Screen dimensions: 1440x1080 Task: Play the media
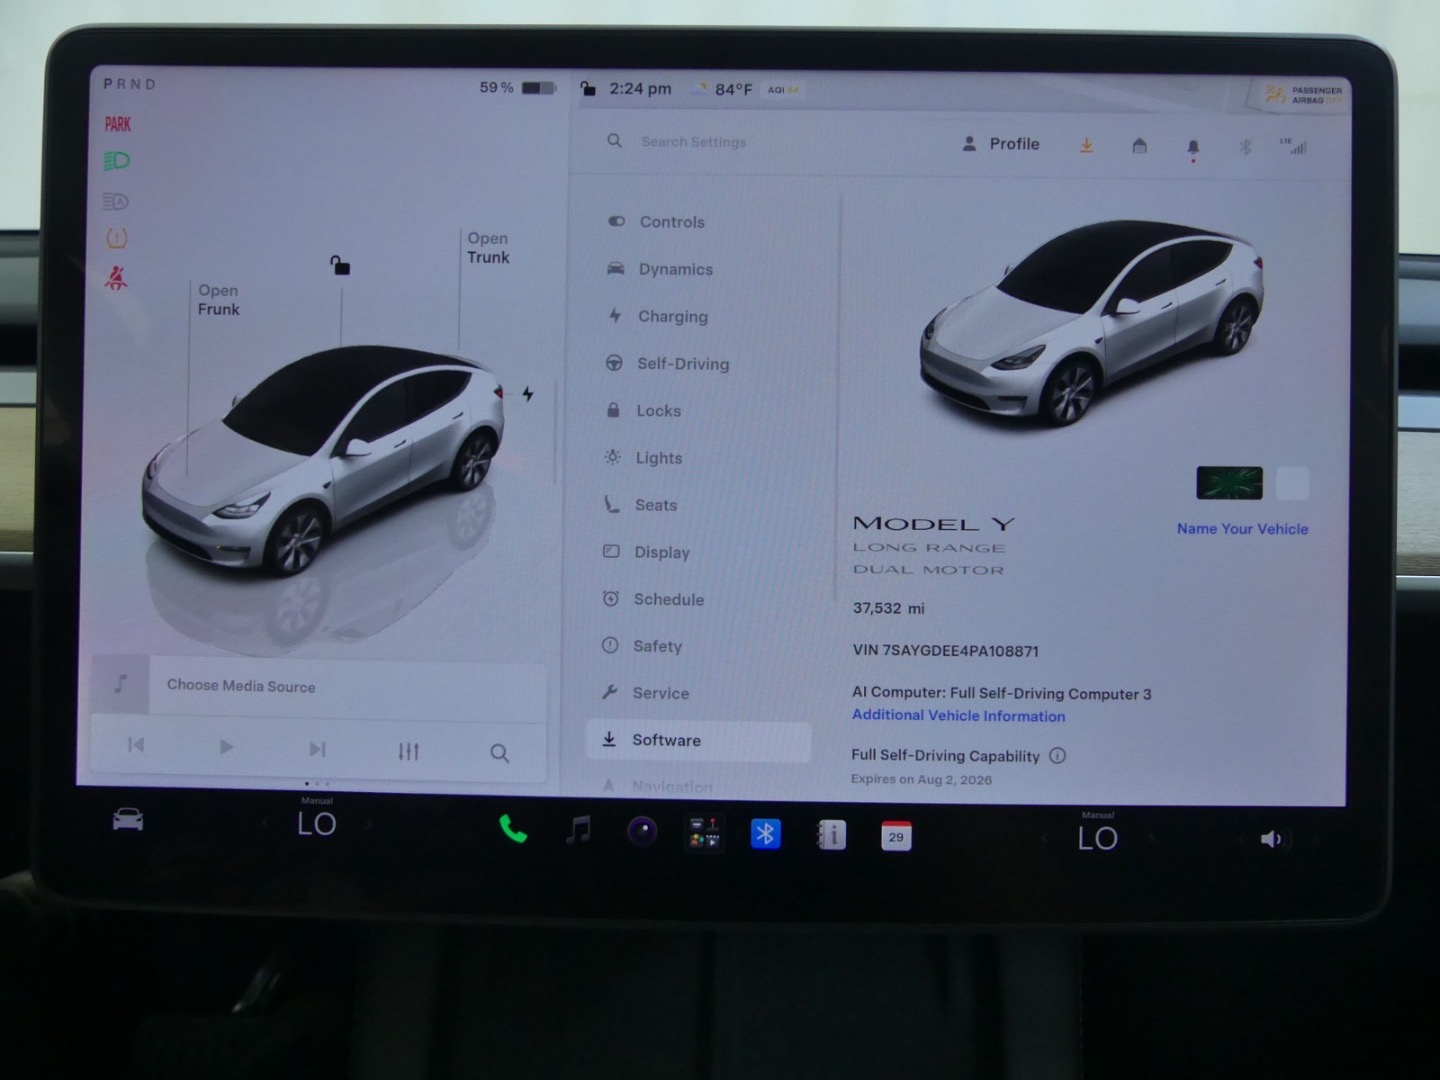coord(226,747)
